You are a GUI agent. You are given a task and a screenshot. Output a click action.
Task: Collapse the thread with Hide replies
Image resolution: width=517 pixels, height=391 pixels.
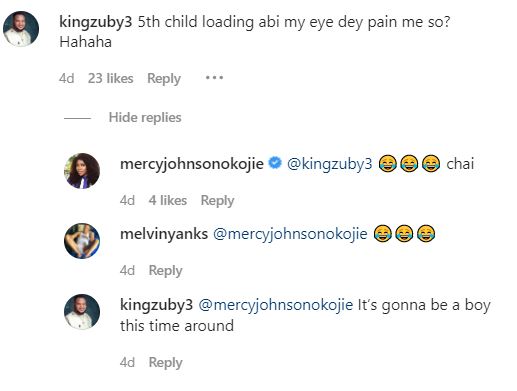[x=145, y=117]
